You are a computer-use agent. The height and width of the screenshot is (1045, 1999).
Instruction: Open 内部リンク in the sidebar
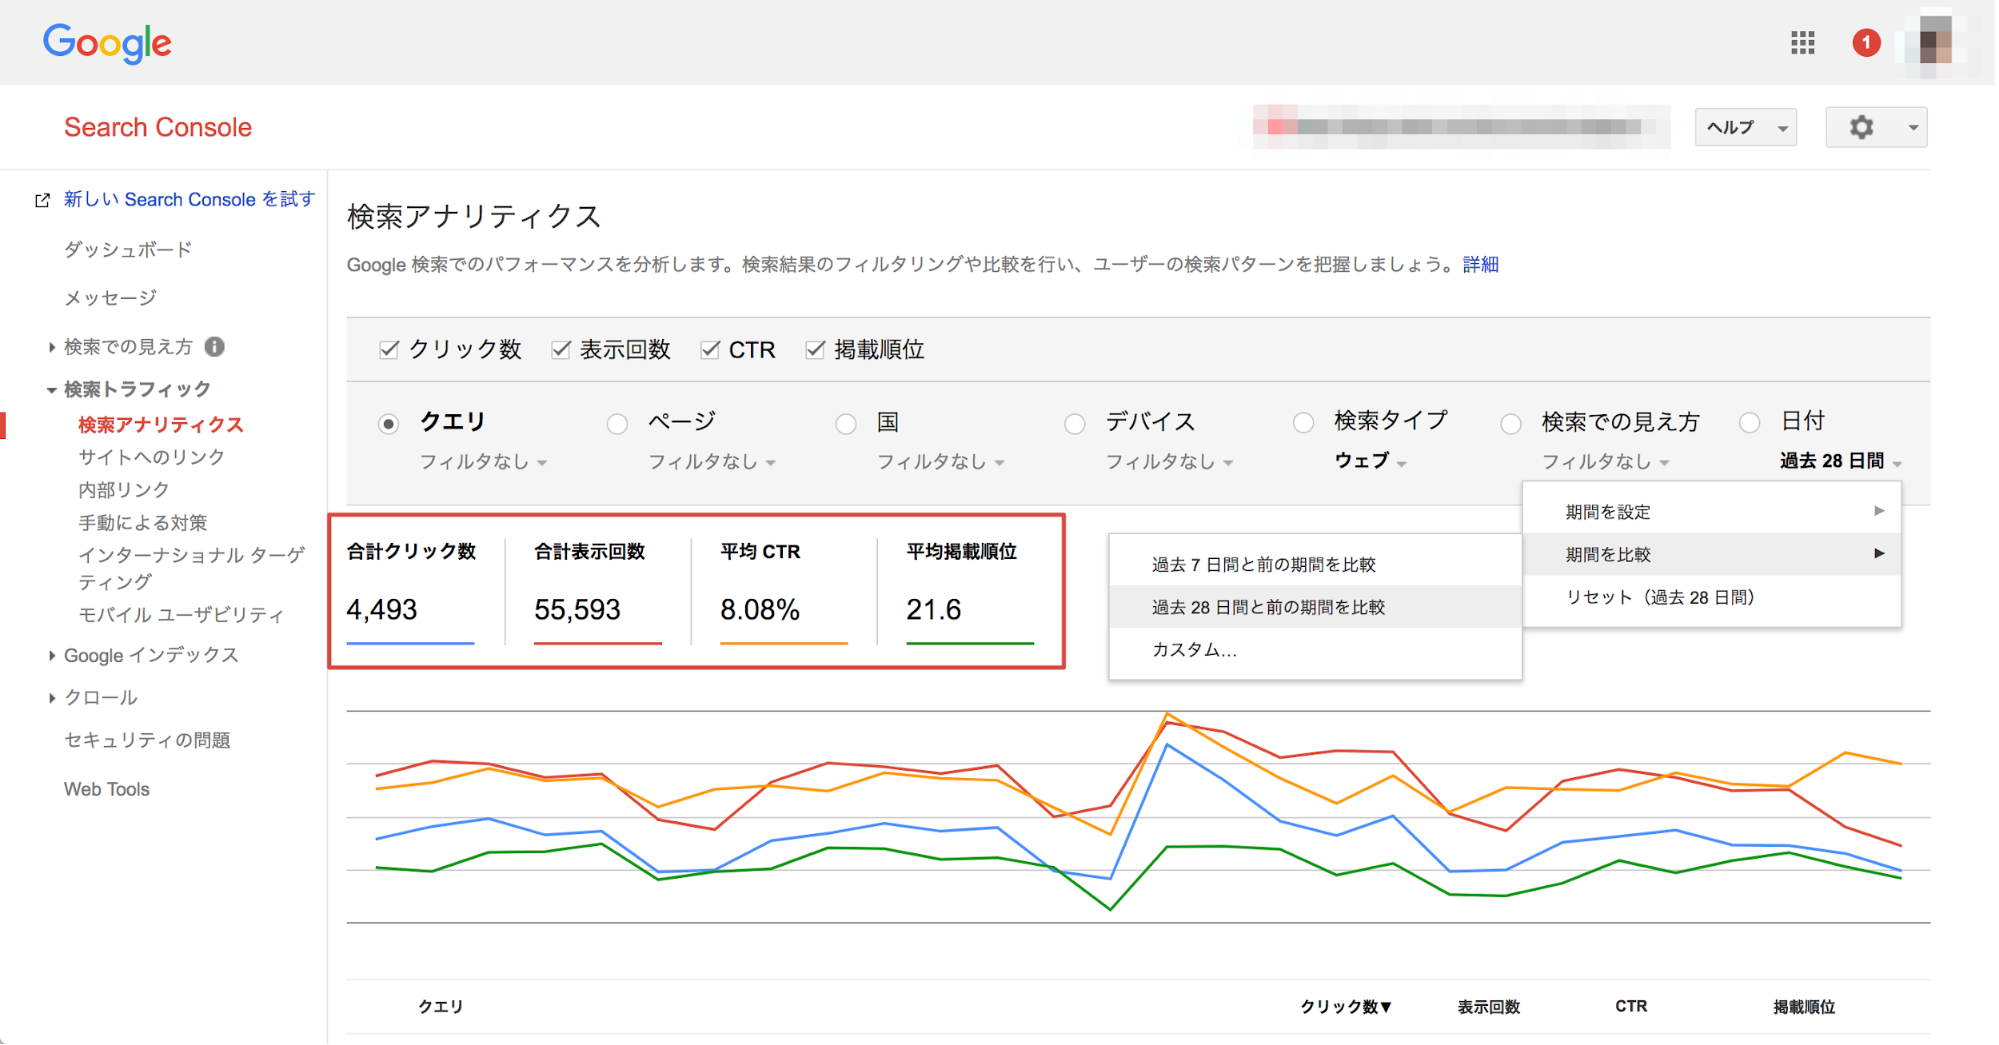pyautogui.click(x=124, y=490)
